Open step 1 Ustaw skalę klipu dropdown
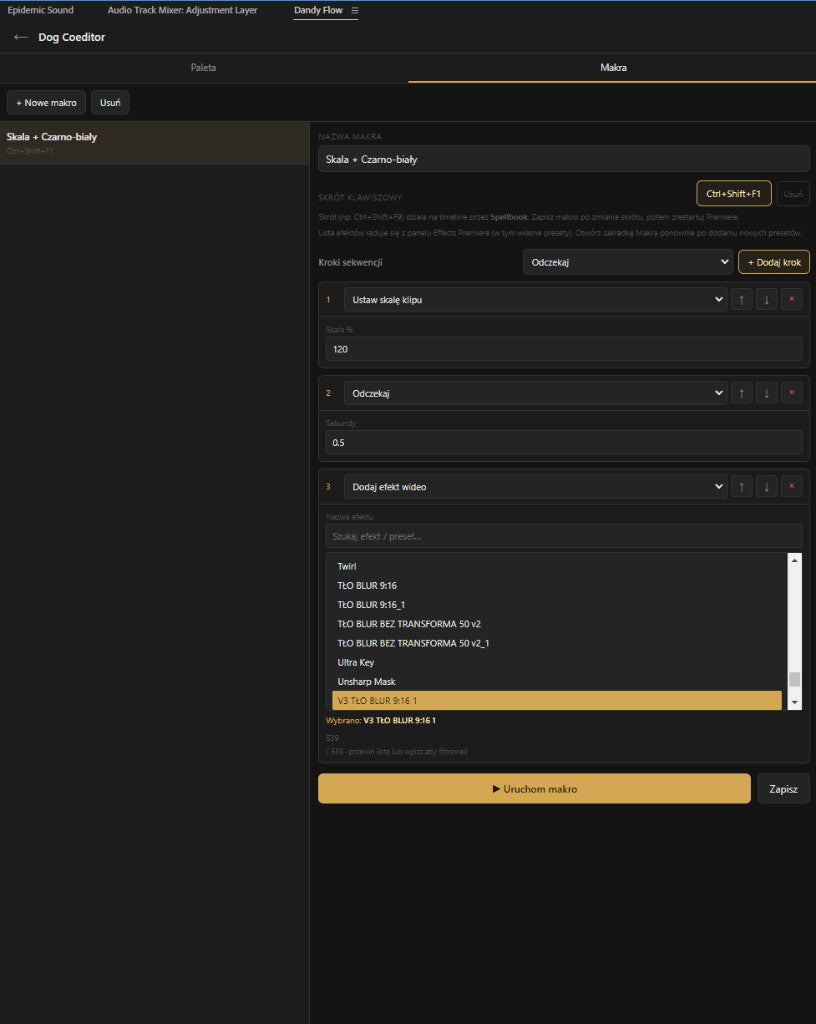816x1024 pixels. (535, 300)
